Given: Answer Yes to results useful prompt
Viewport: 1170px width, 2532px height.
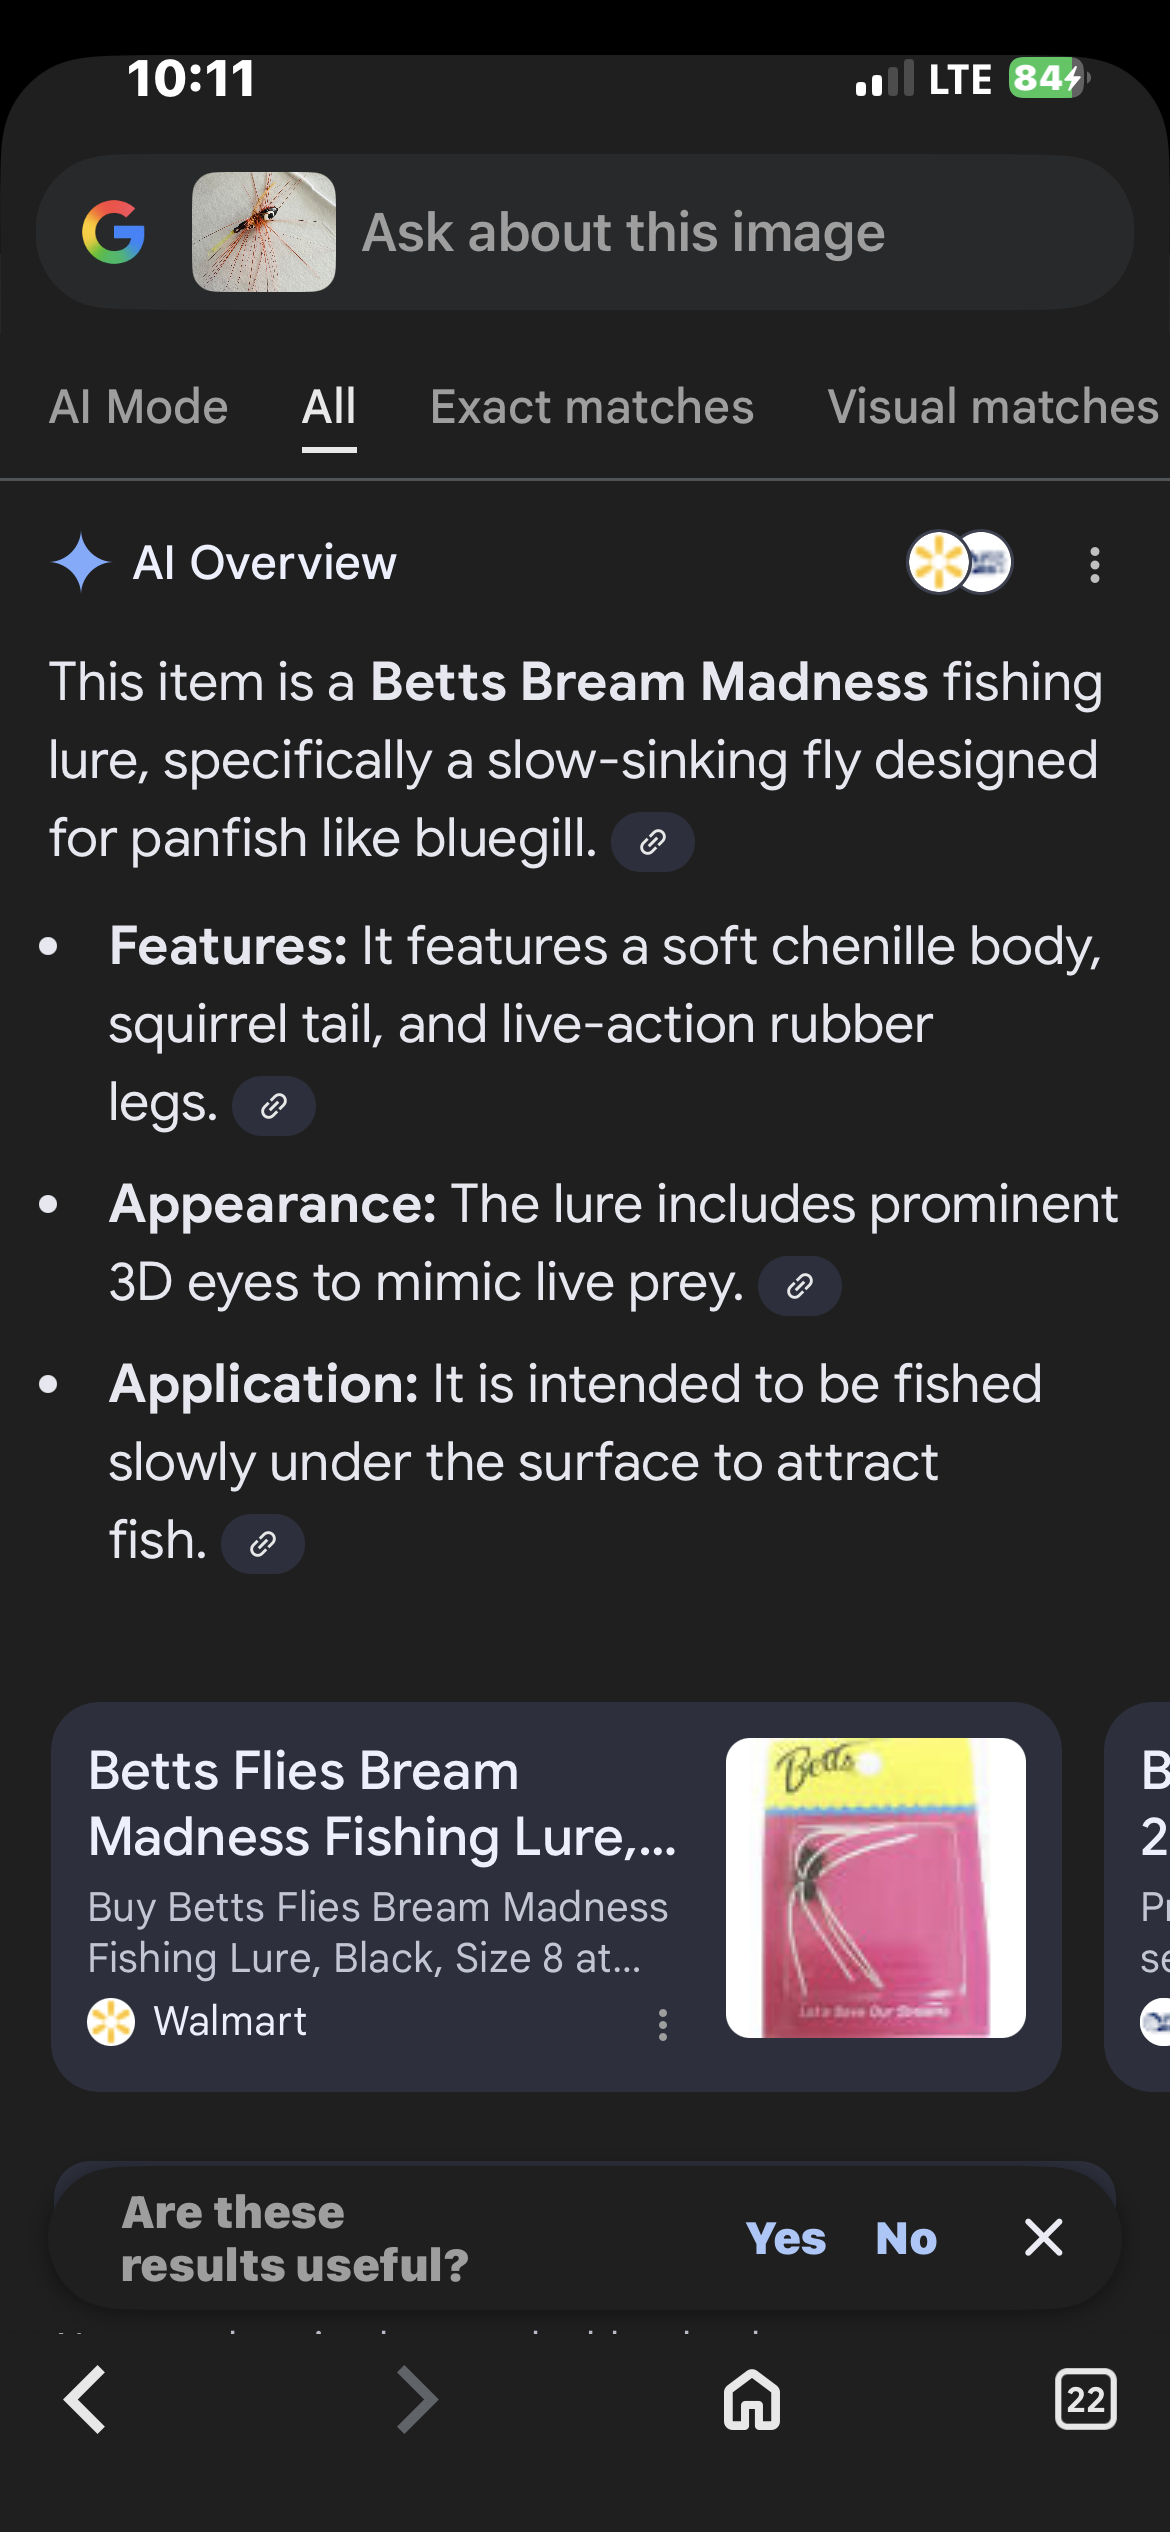Looking at the screenshot, I should click(786, 2238).
